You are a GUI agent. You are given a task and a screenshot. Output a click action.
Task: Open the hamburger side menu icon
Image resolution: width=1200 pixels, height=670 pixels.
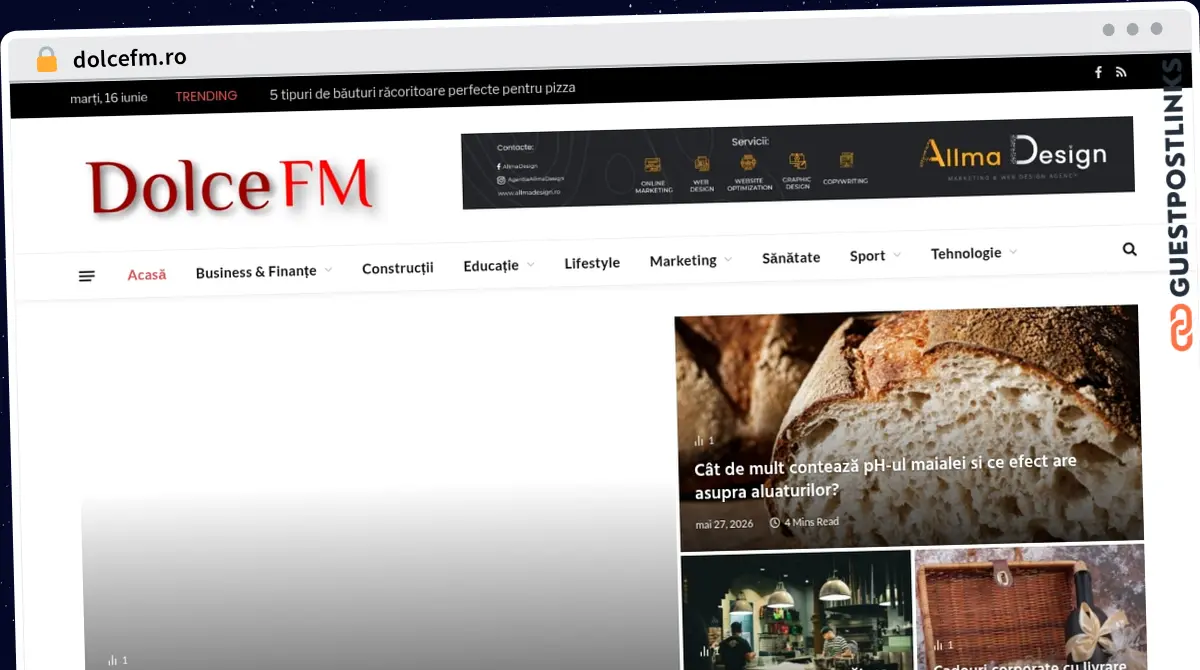tap(87, 275)
